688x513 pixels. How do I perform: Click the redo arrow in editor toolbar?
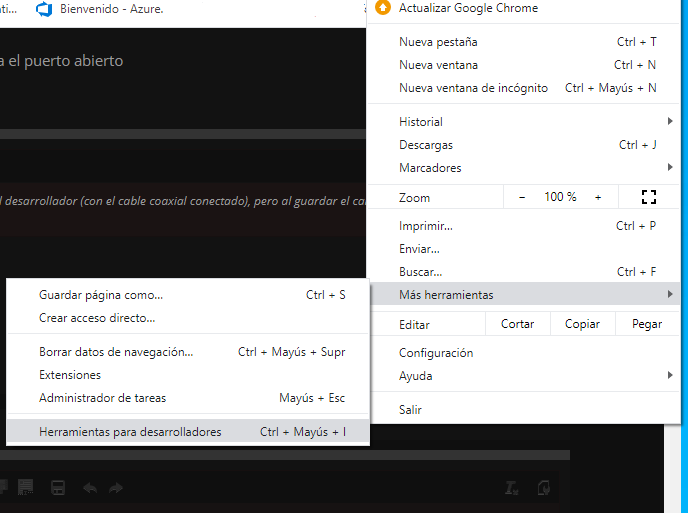[x=116, y=488]
